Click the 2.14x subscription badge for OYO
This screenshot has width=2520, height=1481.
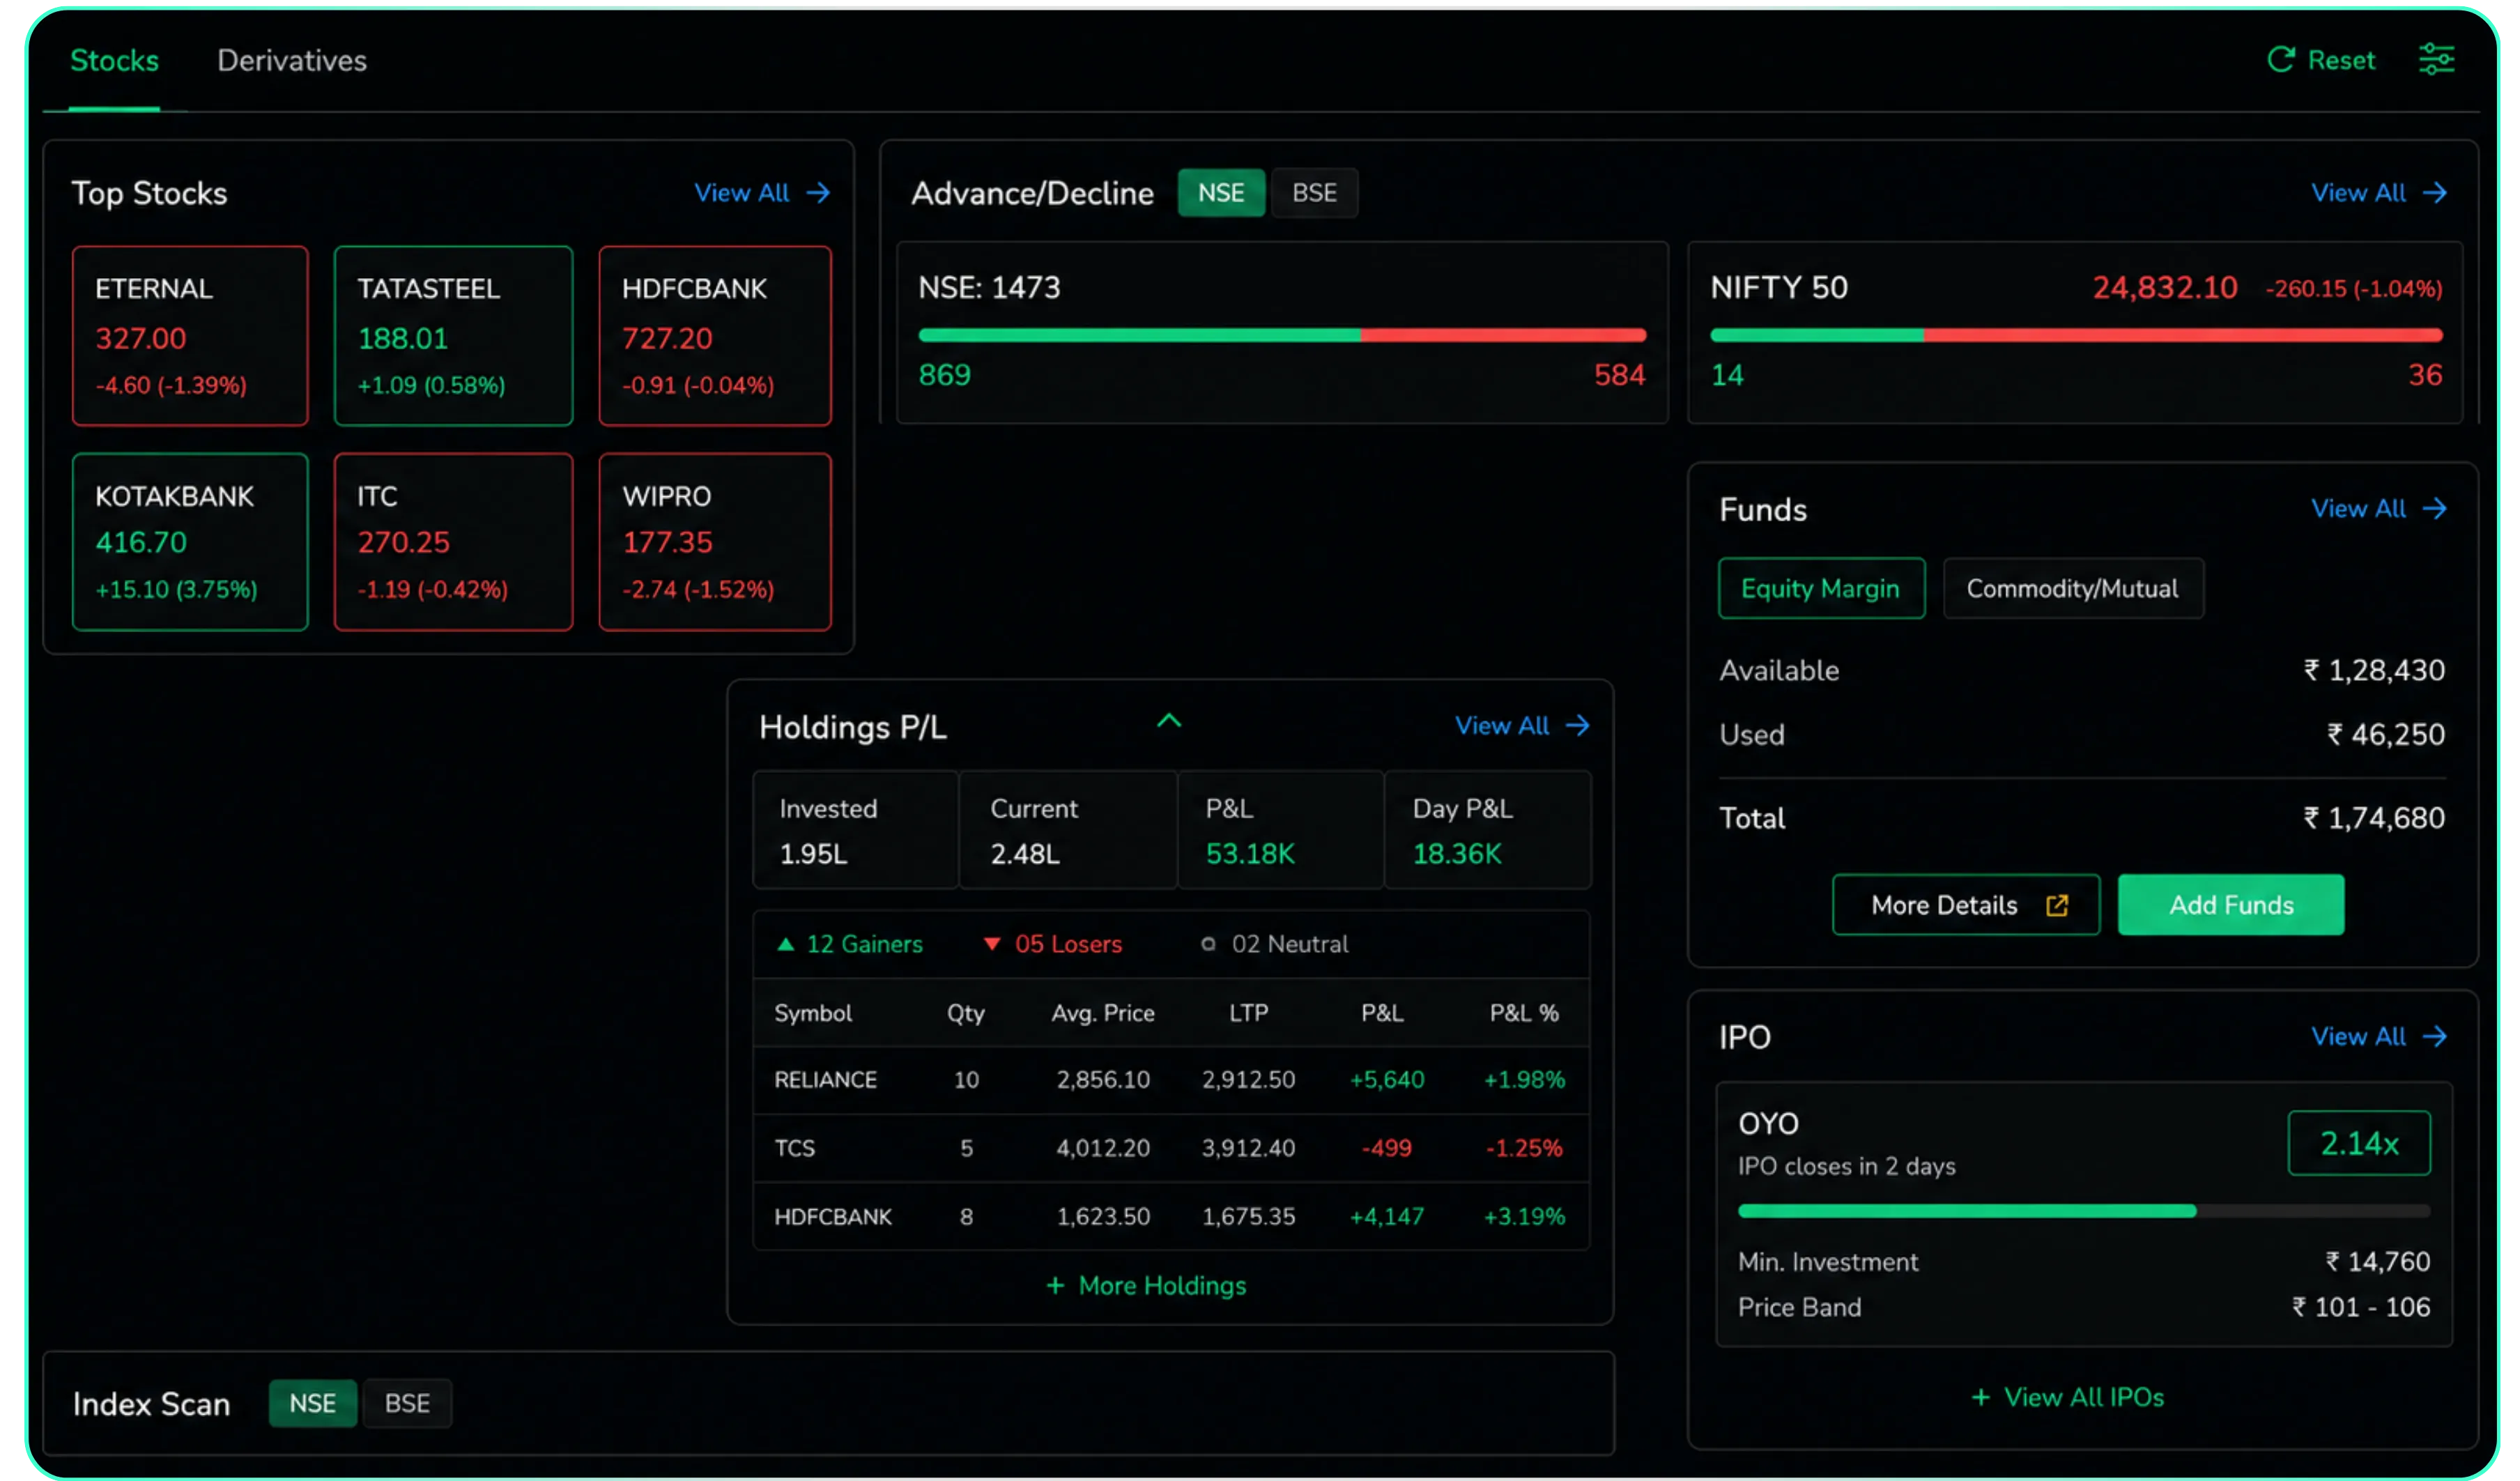click(2359, 1143)
